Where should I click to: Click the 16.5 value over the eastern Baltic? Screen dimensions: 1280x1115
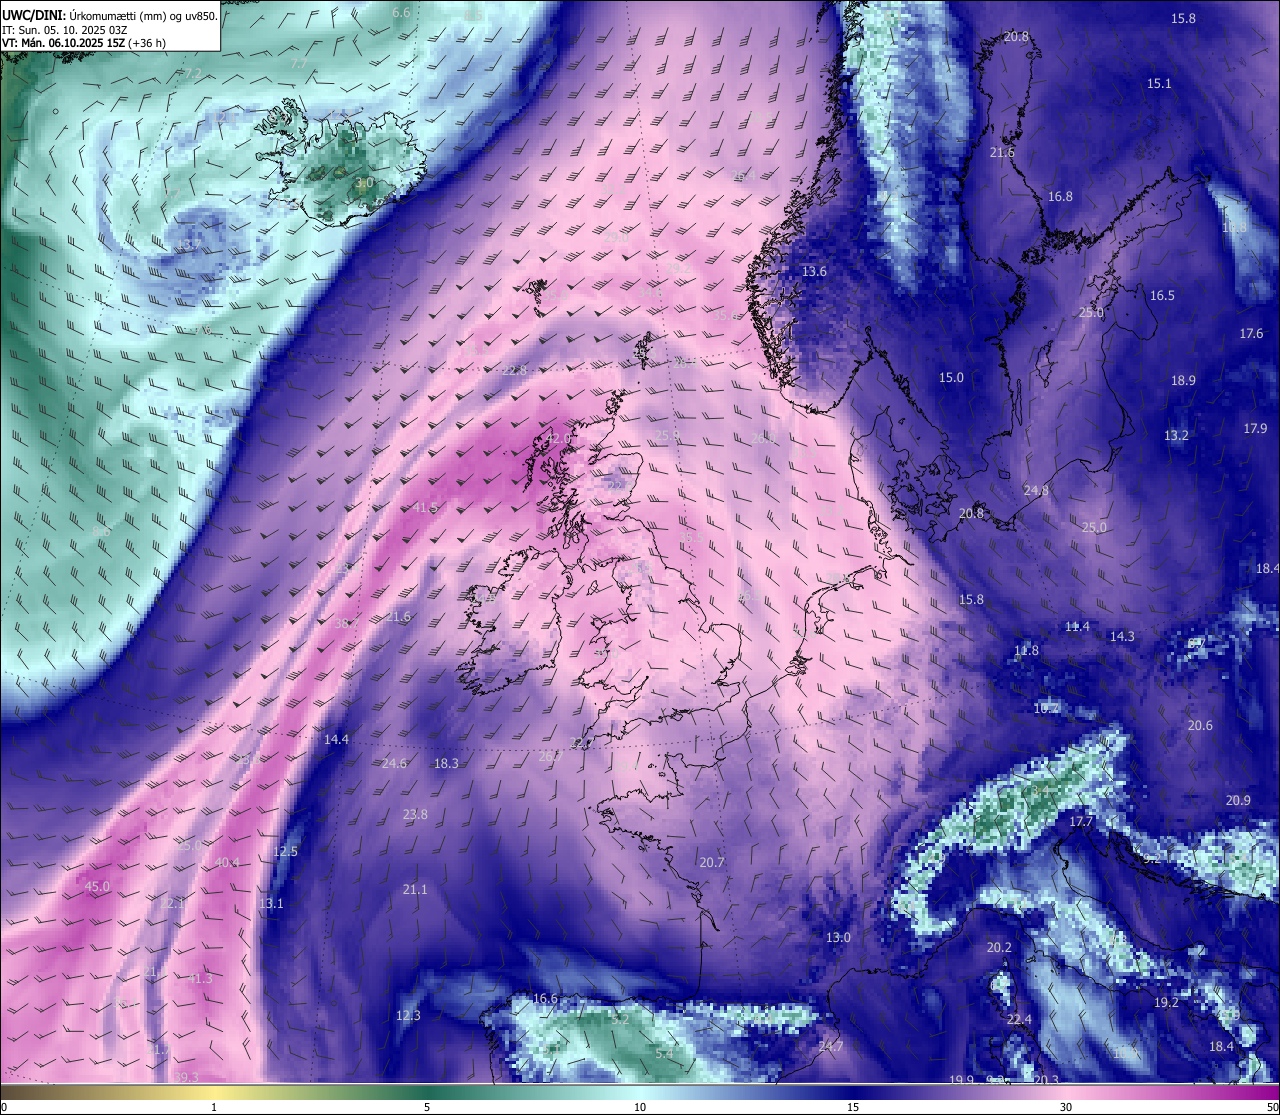(1162, 296)
